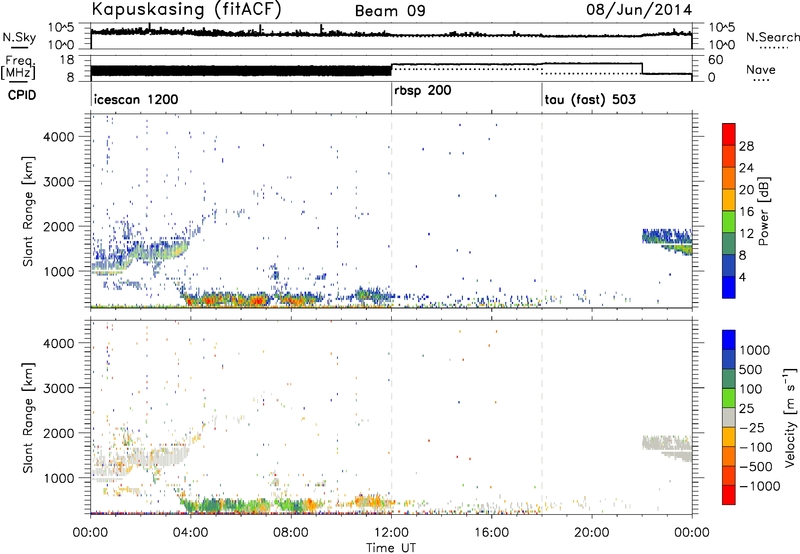Image resolution: width=800 pixels, height=554 pixels.
Task: Click the '4000' tick on the power panel axis
Action: point(59,137)
